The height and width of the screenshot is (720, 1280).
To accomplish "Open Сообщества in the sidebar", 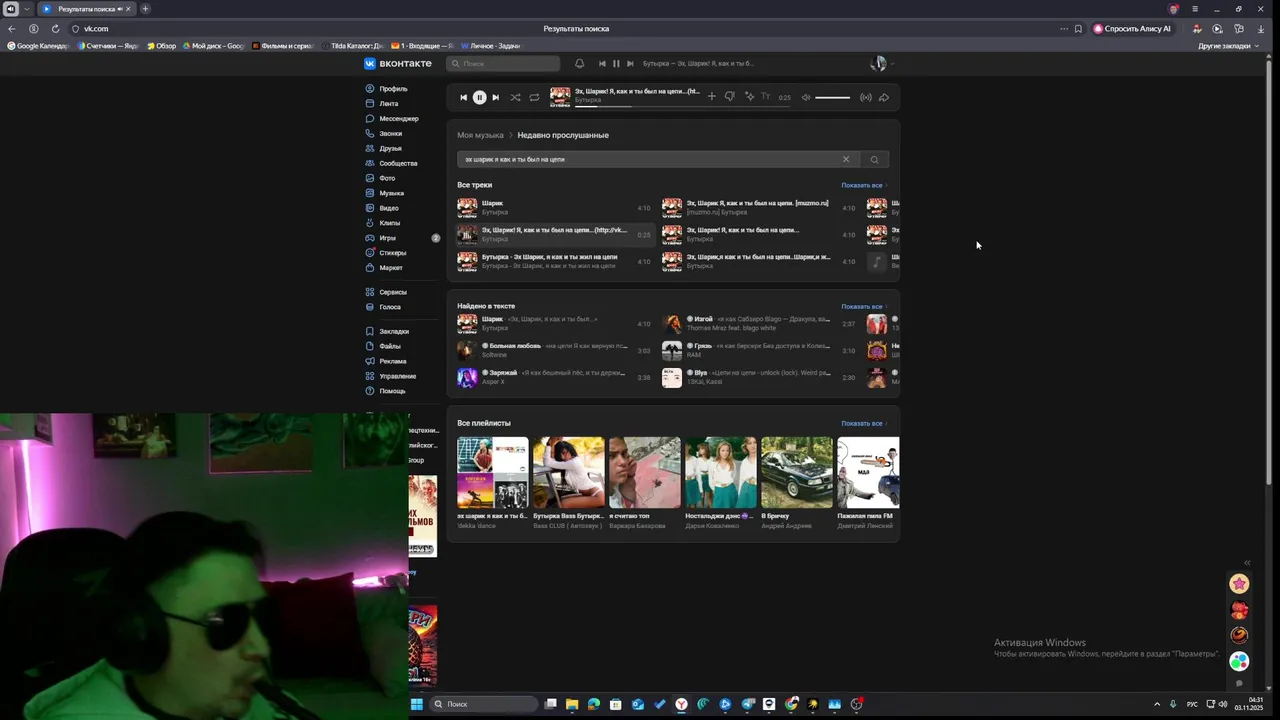I will coord(398,163).
